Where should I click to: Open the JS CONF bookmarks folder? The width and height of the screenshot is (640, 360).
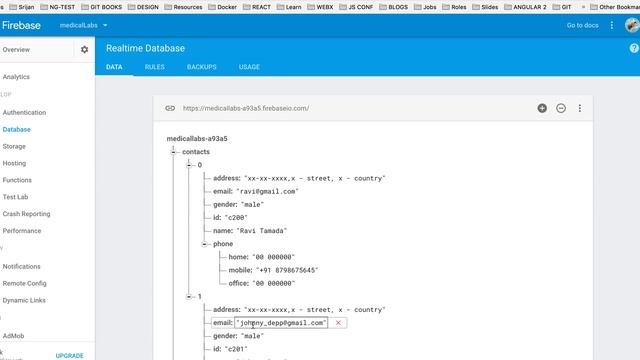coord(356,7)
